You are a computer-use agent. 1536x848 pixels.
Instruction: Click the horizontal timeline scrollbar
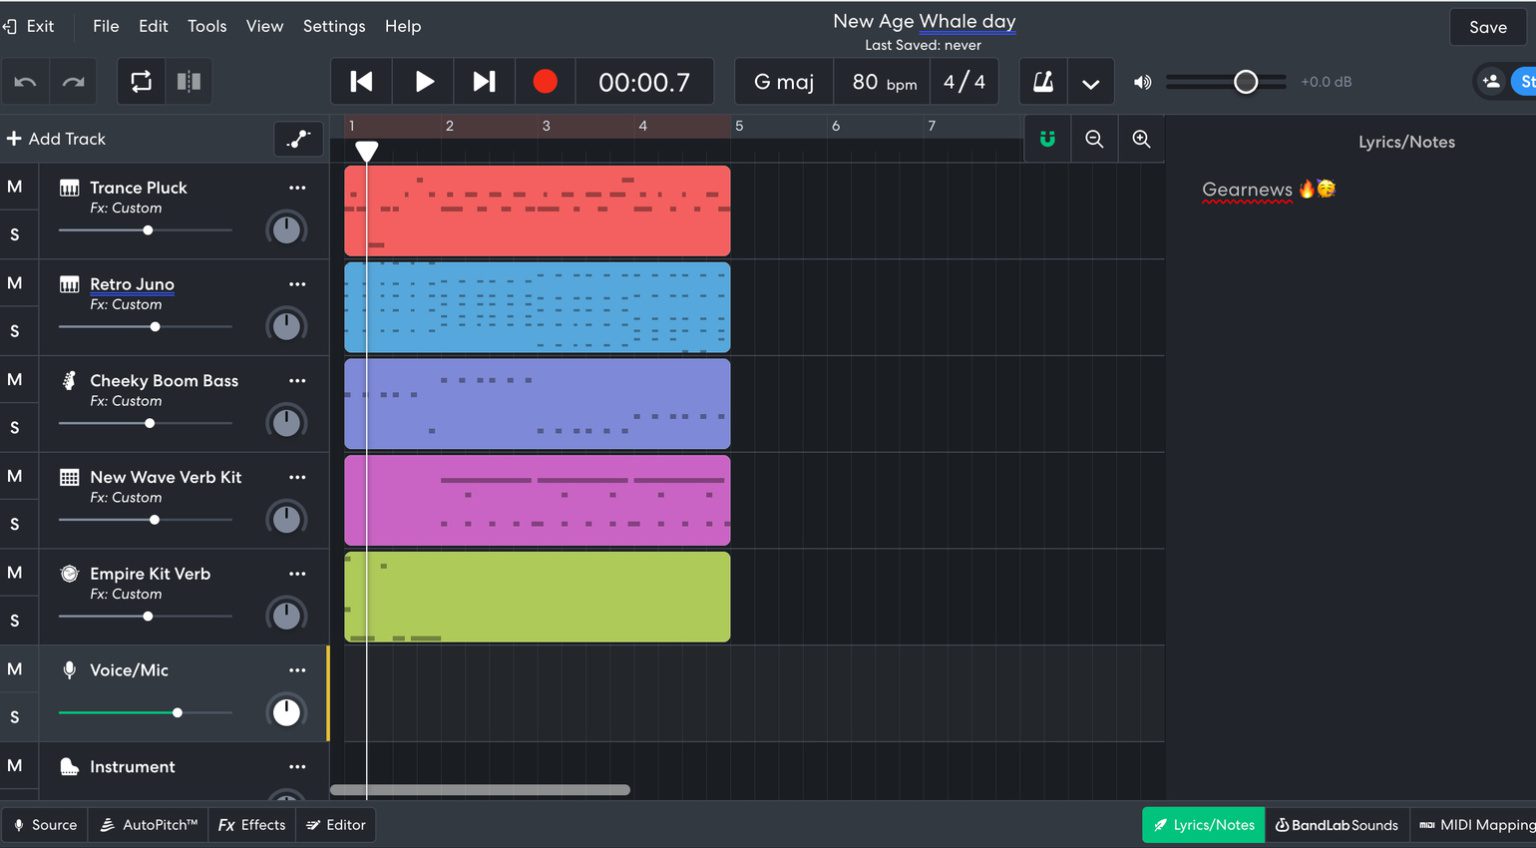click(x=480, y=789)
